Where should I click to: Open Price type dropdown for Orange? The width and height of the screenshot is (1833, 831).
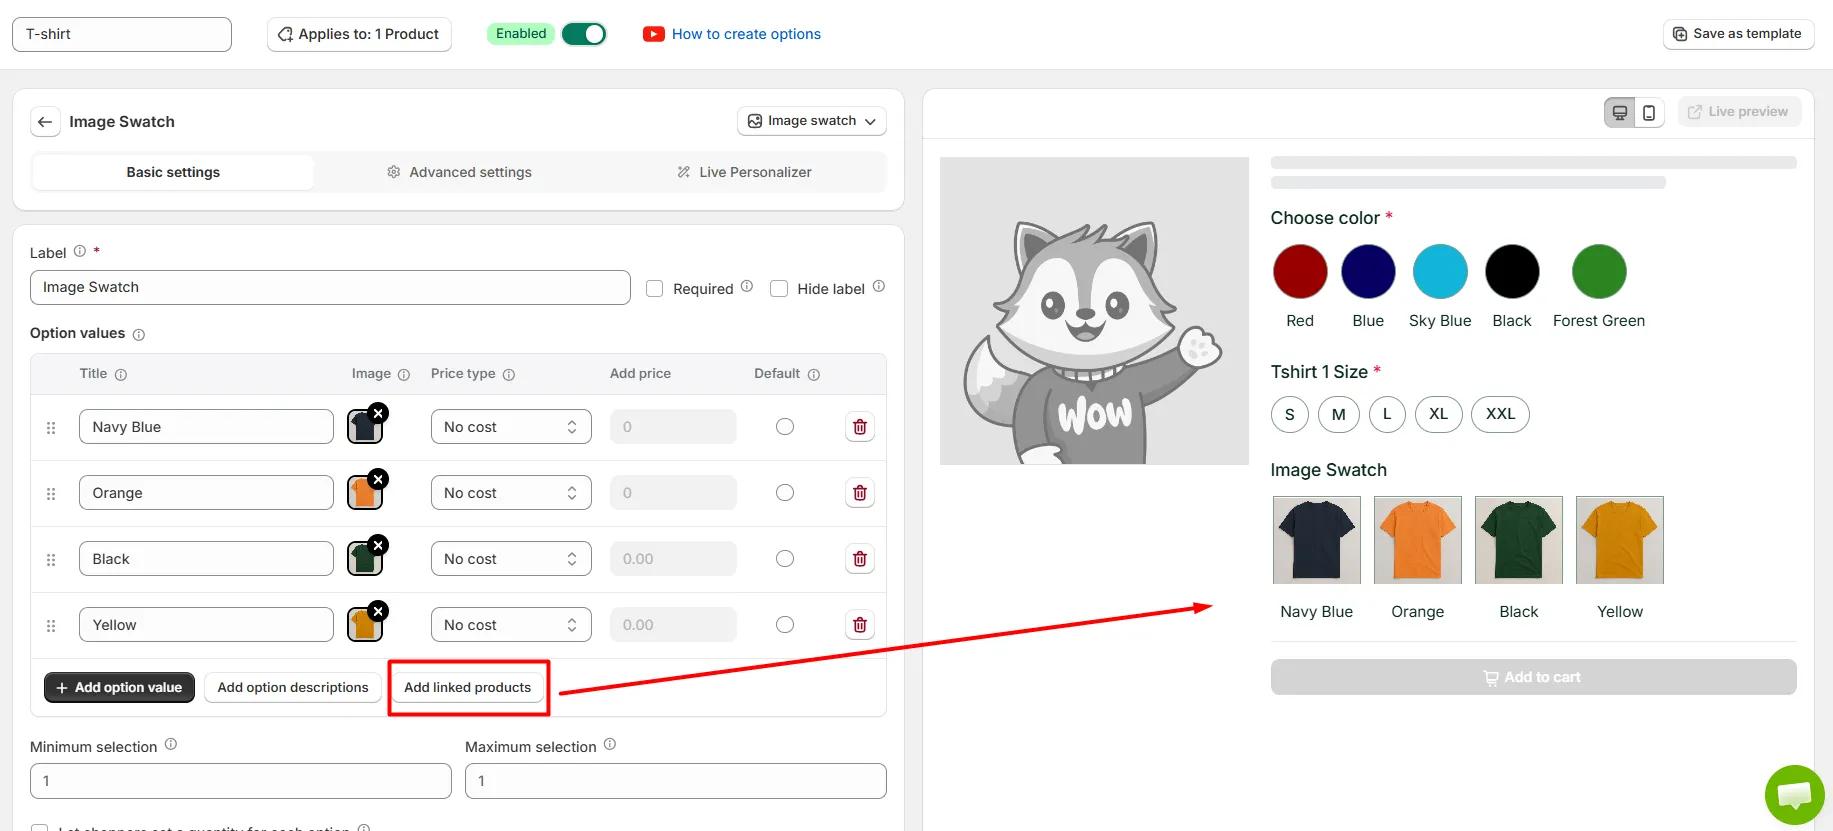511,493
